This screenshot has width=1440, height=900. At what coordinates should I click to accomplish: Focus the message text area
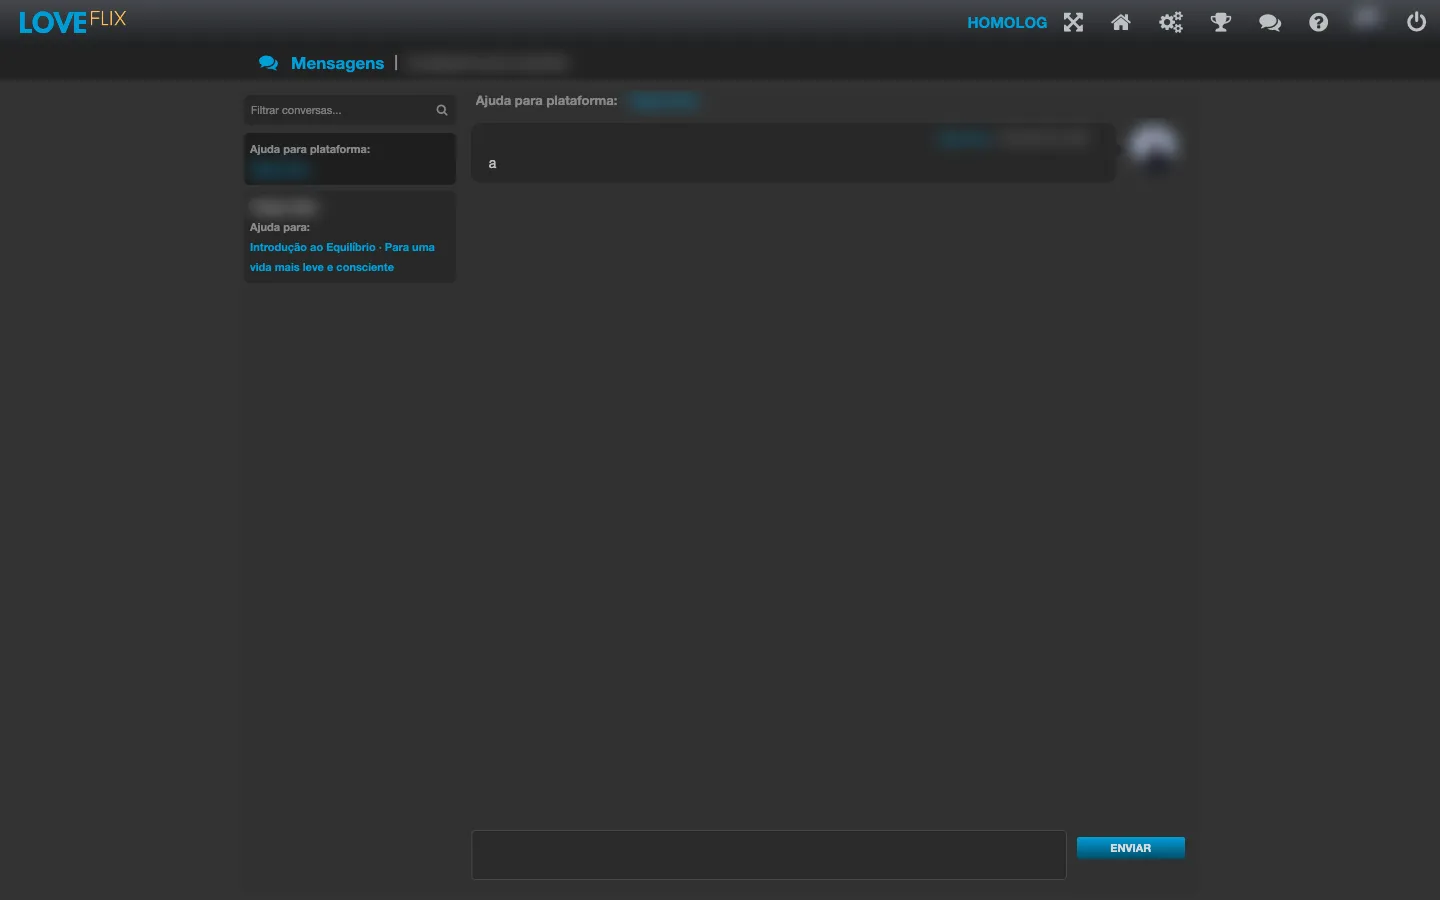769,855
